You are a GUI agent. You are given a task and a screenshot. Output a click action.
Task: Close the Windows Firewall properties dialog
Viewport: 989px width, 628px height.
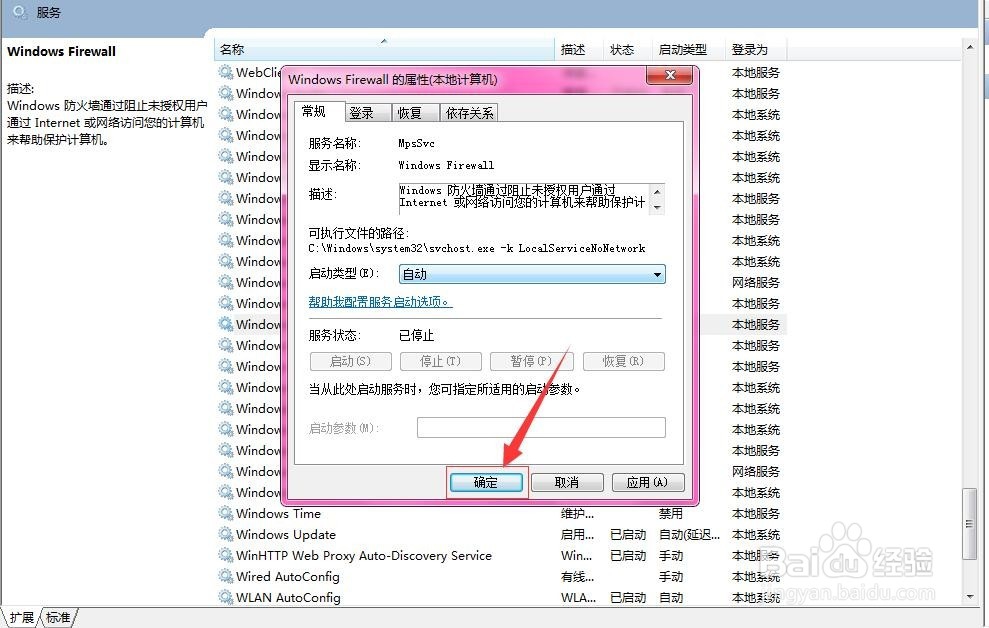pos(670,75)
